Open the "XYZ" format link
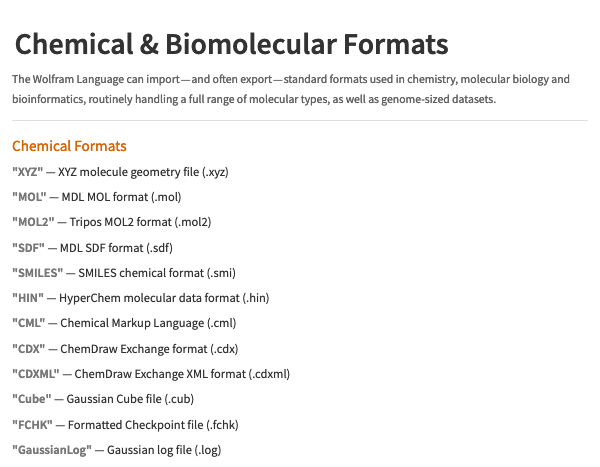 tap(28, 172)
